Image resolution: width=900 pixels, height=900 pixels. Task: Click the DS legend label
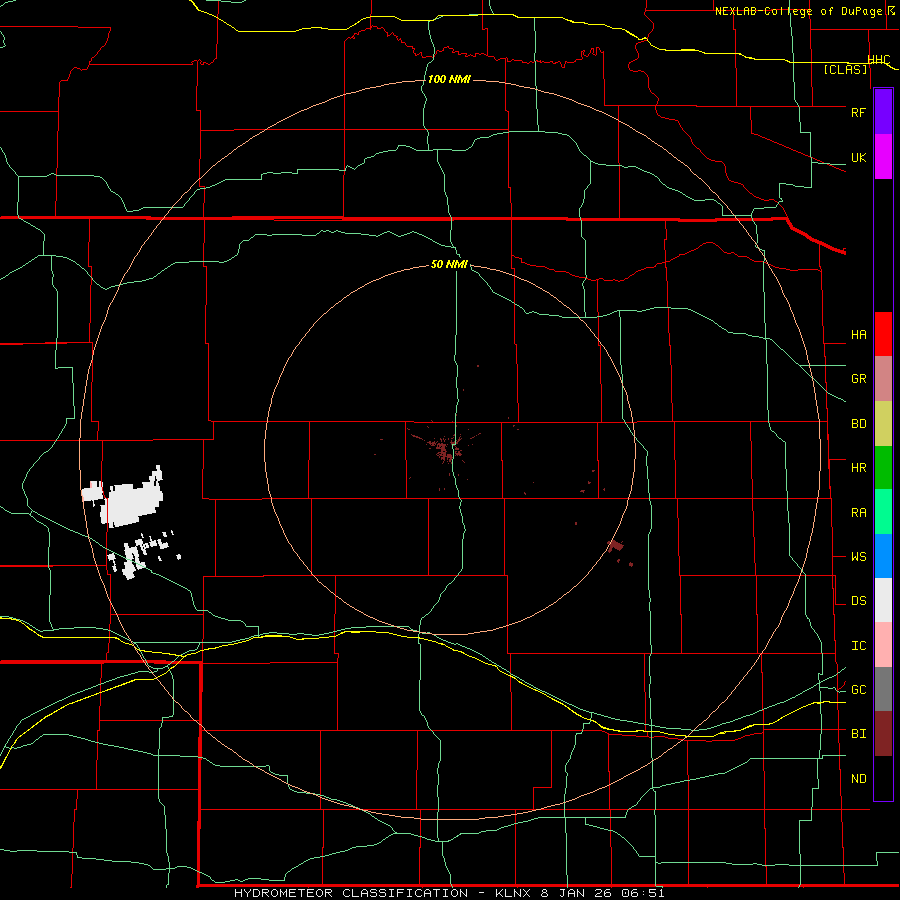(858, 600)
